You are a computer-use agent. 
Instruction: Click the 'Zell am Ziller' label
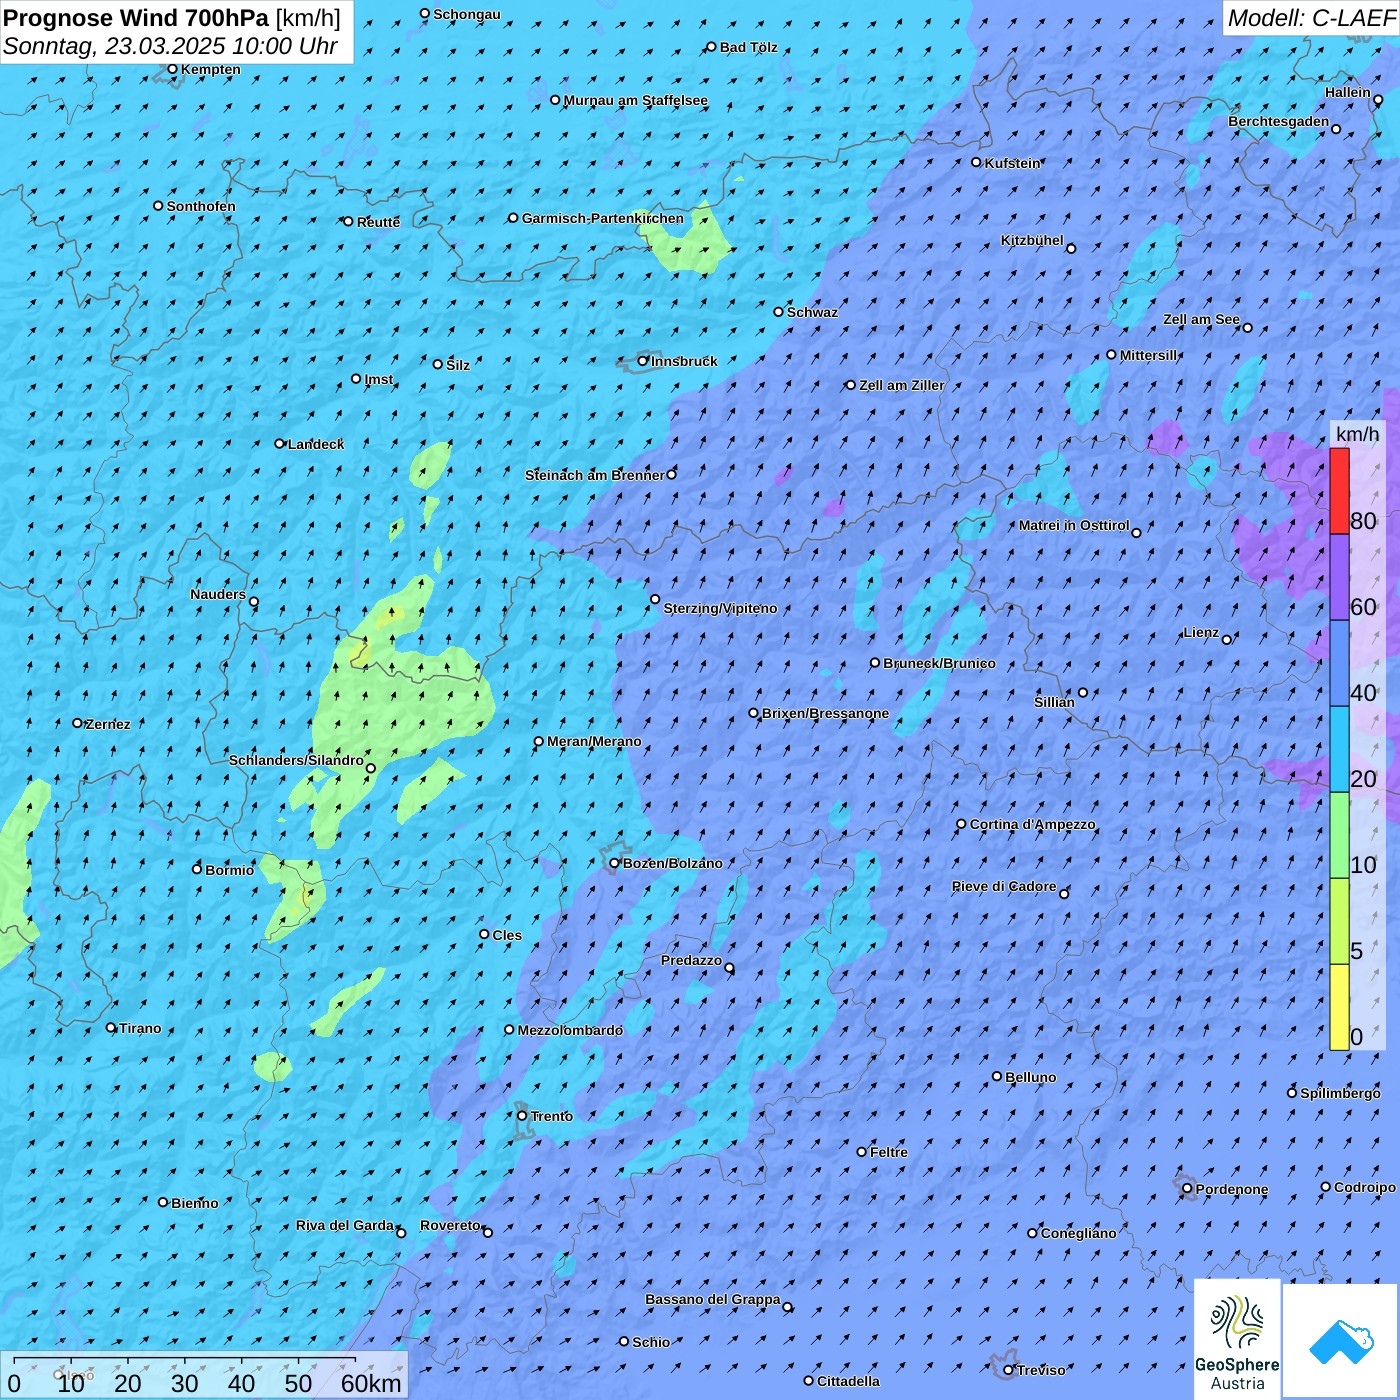[902, 385]
